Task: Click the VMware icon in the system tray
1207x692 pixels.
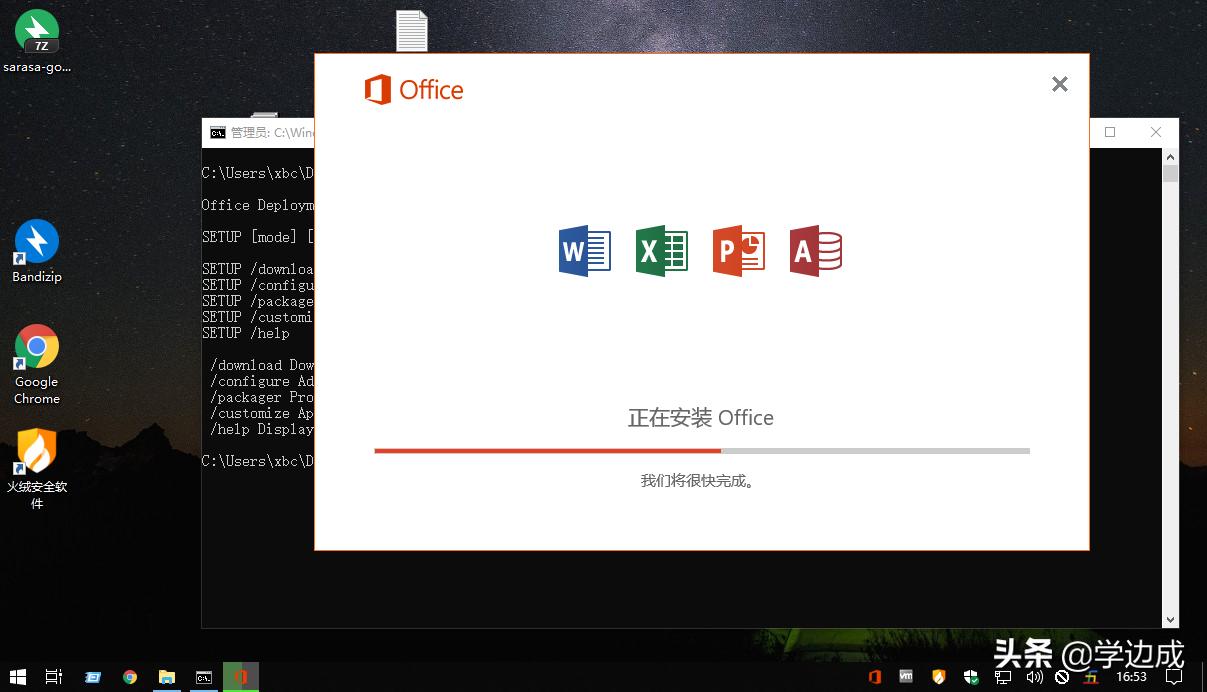Action: tap(908, 677)
